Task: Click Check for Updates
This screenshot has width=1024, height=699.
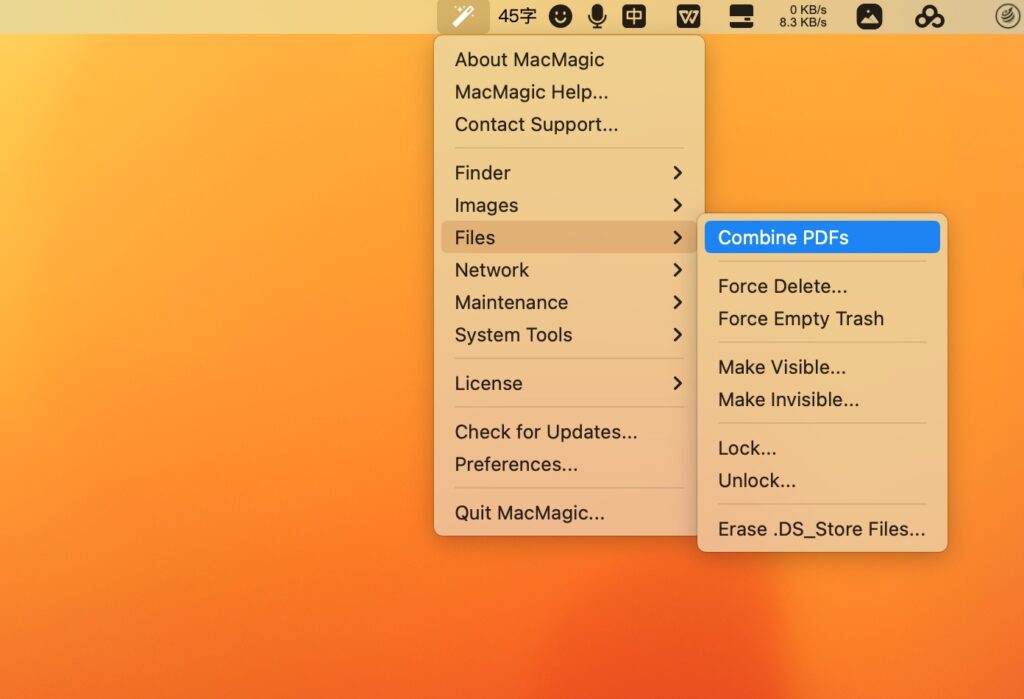Action: (546, 432)
